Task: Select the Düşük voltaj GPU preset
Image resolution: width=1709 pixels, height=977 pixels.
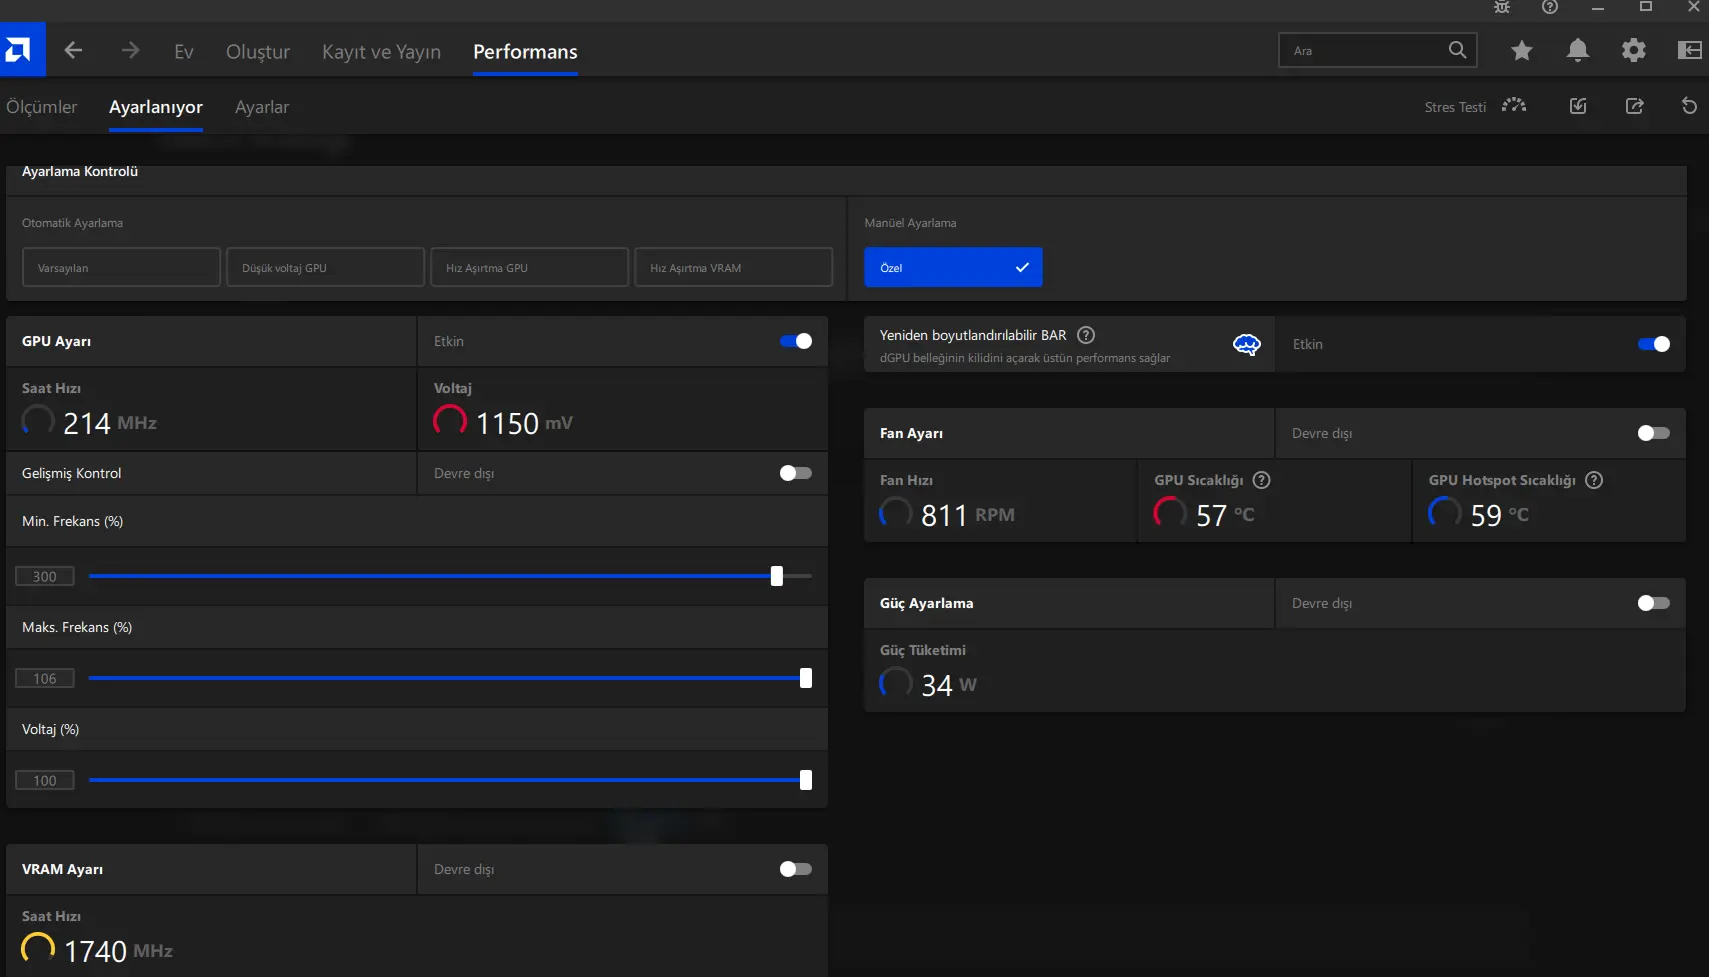Action: (325, 267)
